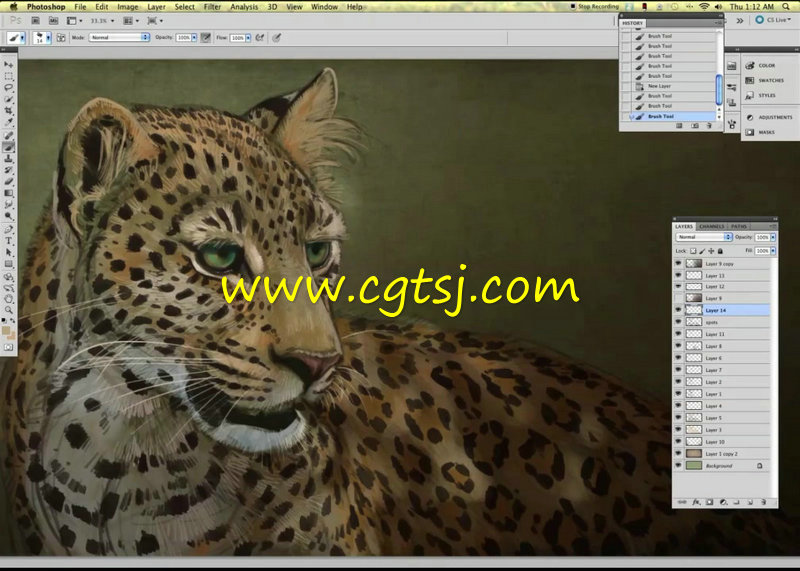
Task: Select the Quick Selection tool
Action: (9, 99)
